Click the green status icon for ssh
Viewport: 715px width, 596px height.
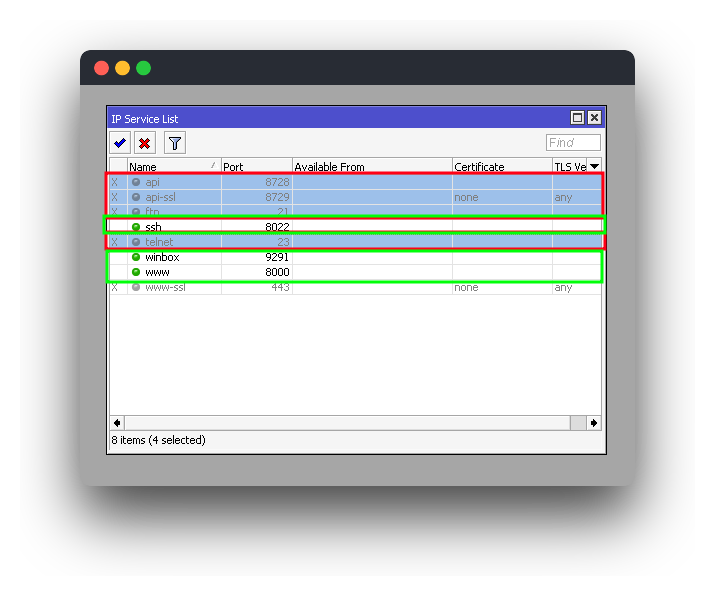pyautogui.click(x=136, y=227)
